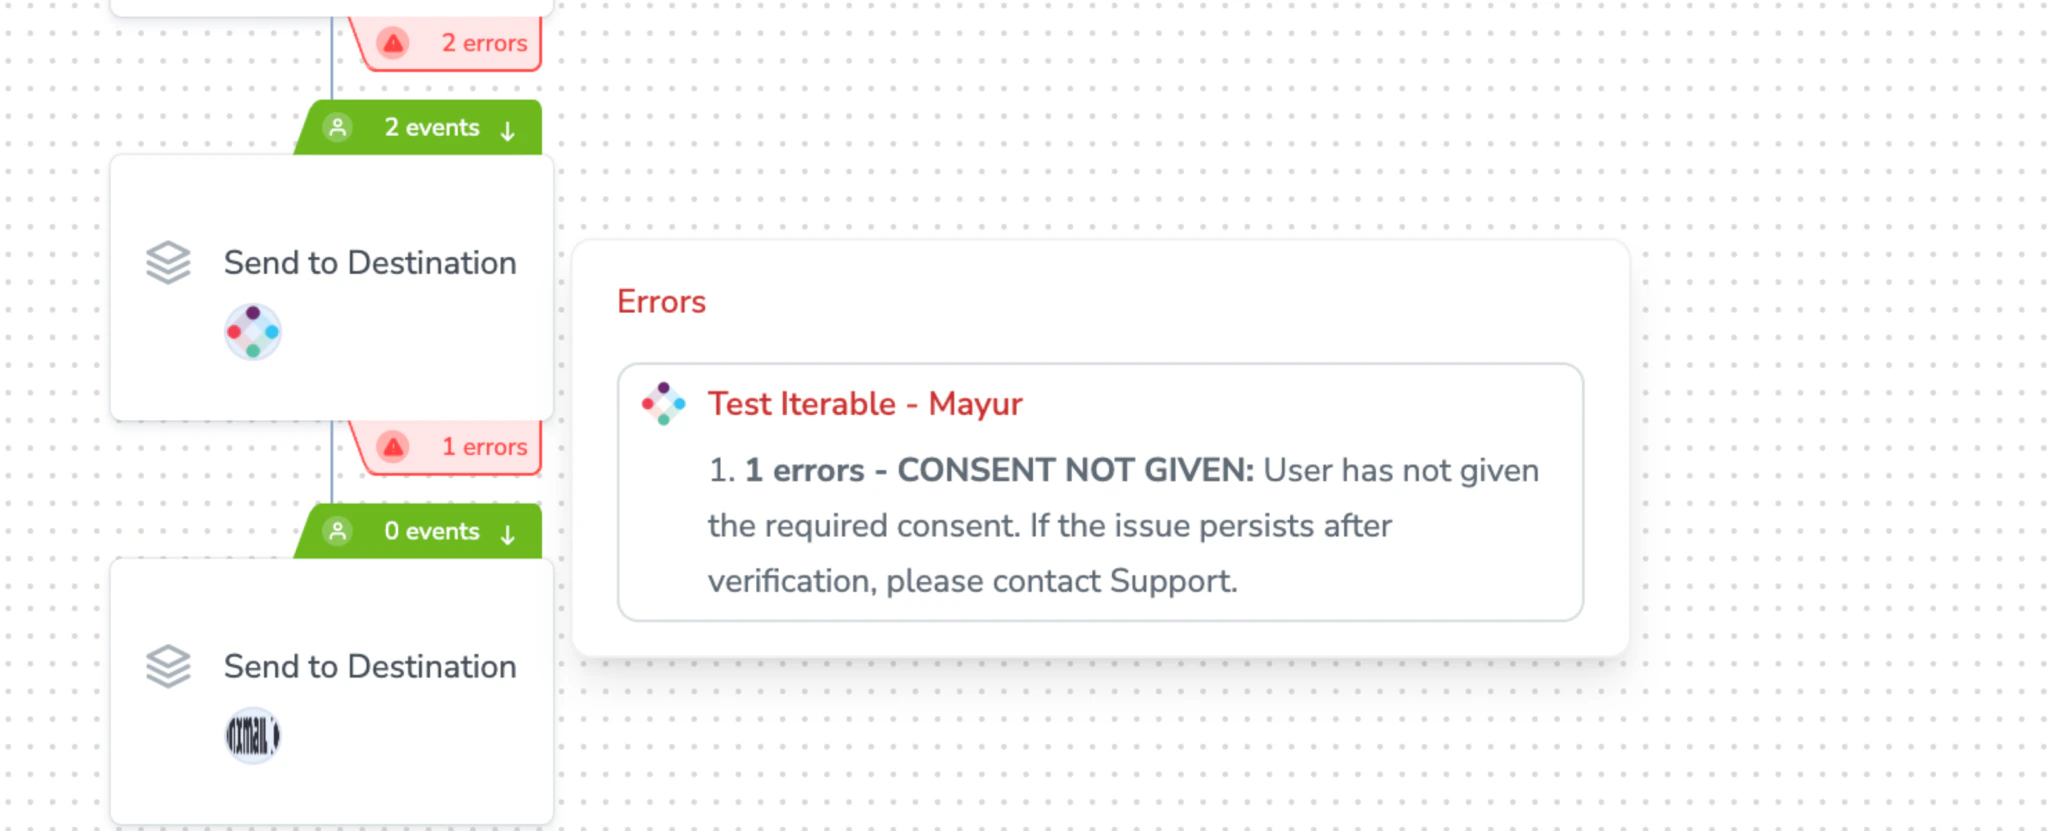
Task: Collapse the Errors details panel
Action: click(x=660, y=301)
